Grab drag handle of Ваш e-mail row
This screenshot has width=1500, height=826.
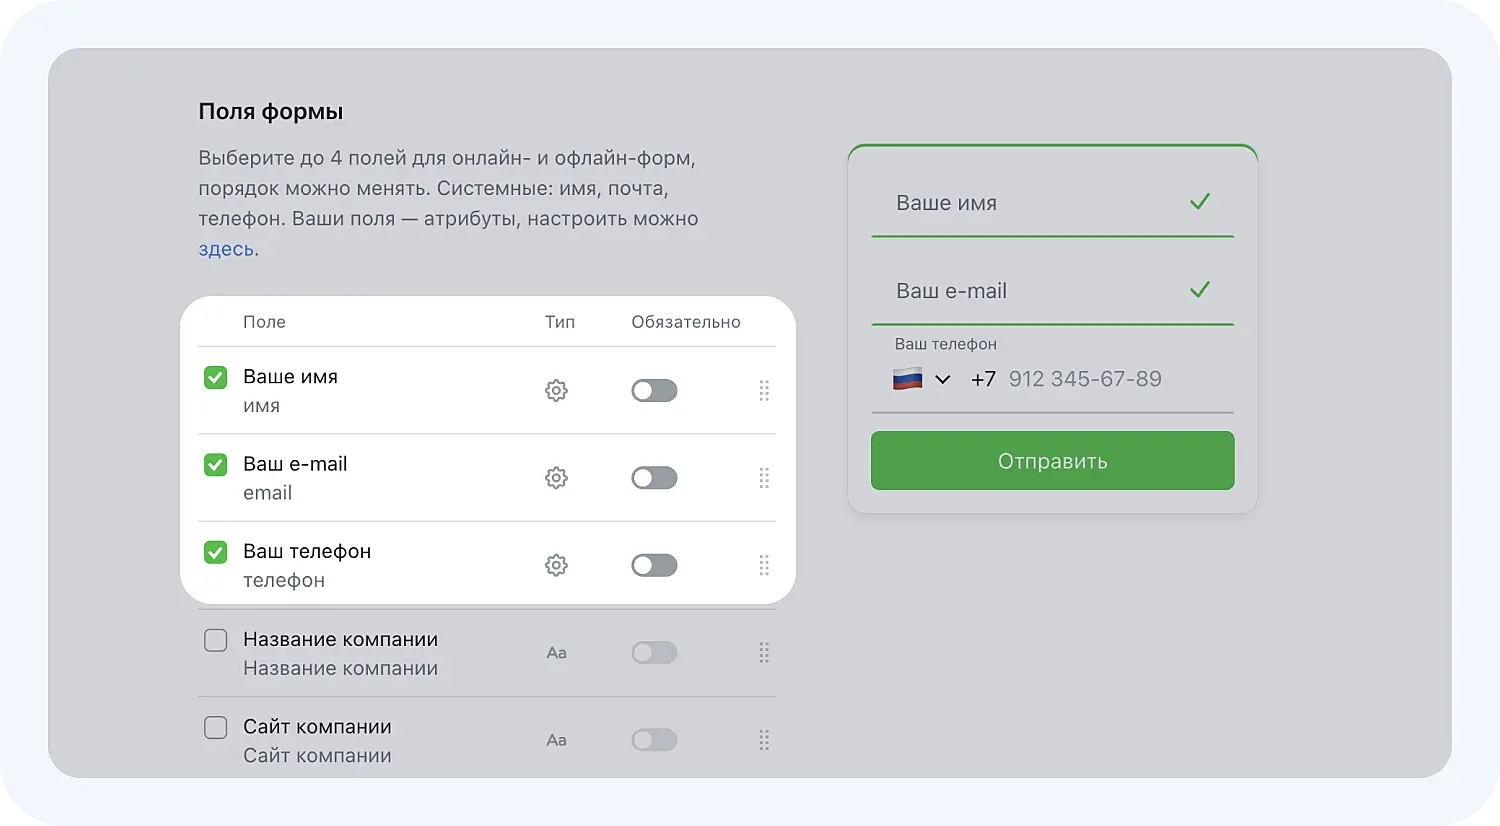point(764,478)
